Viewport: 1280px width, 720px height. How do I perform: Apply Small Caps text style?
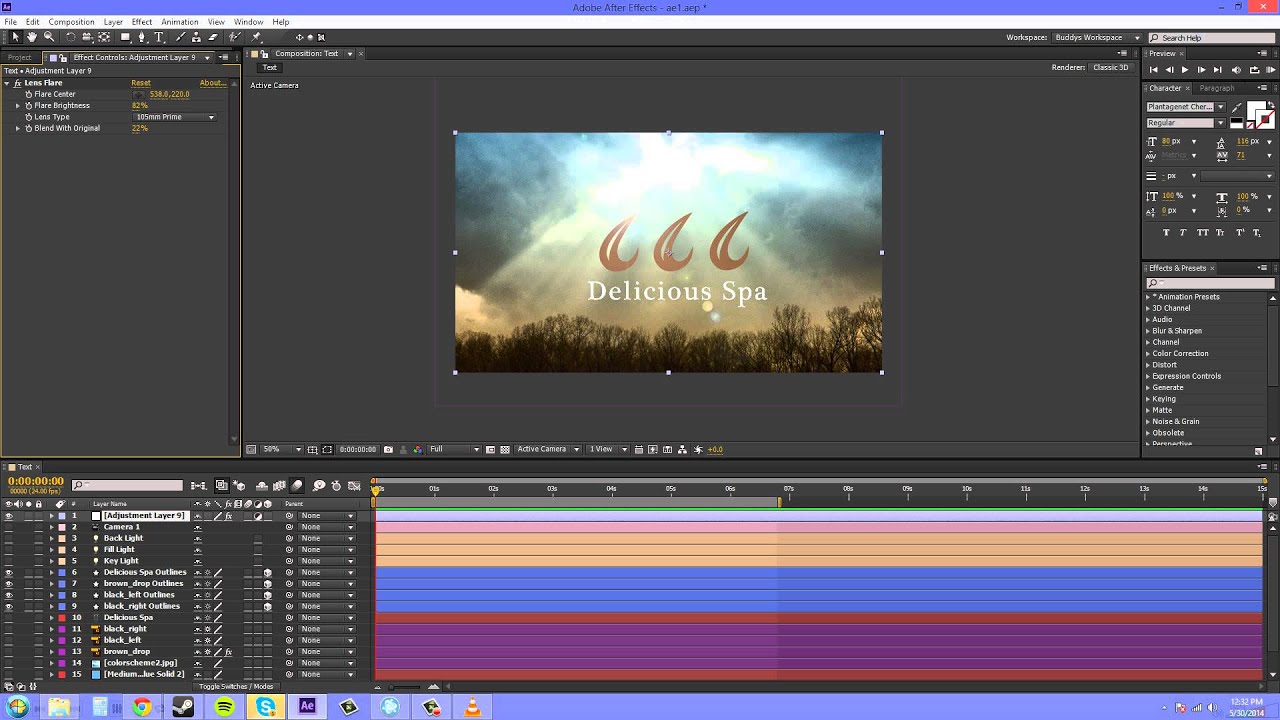(x=1220, y=232)
